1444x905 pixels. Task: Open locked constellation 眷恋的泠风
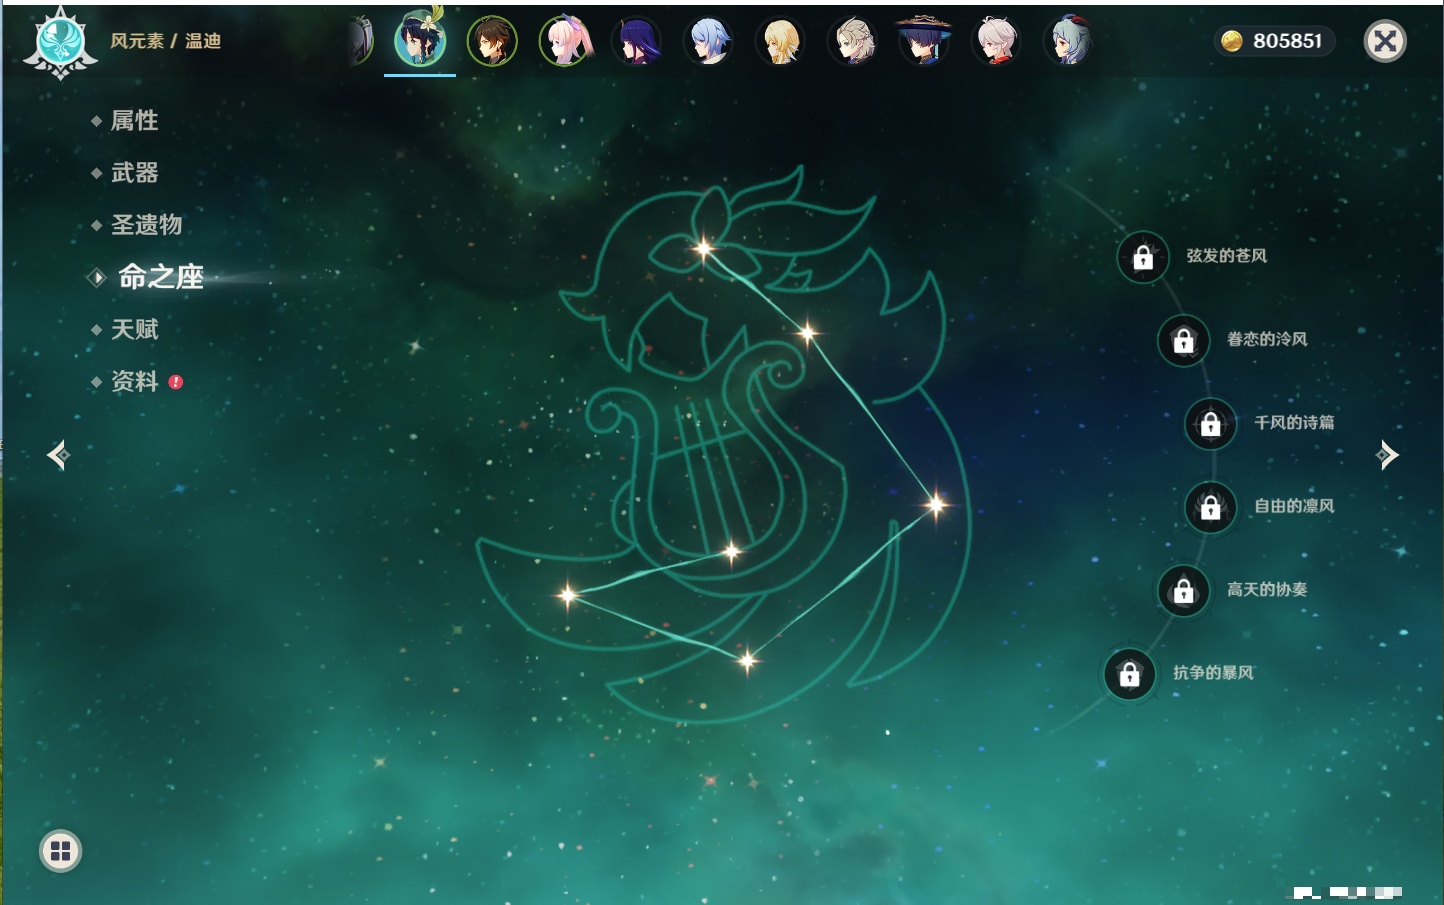(1183, 341)
